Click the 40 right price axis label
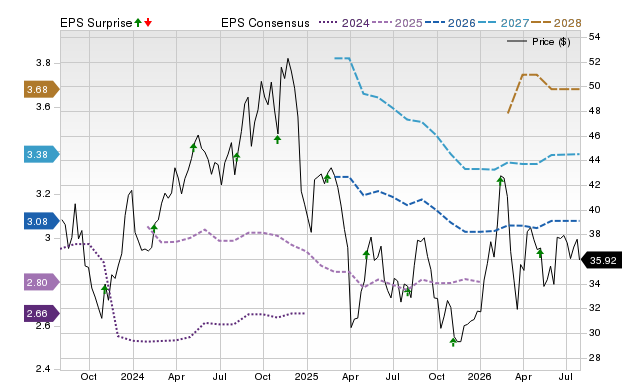This screenshot has width=640, height=382. (x=594, y=210)
